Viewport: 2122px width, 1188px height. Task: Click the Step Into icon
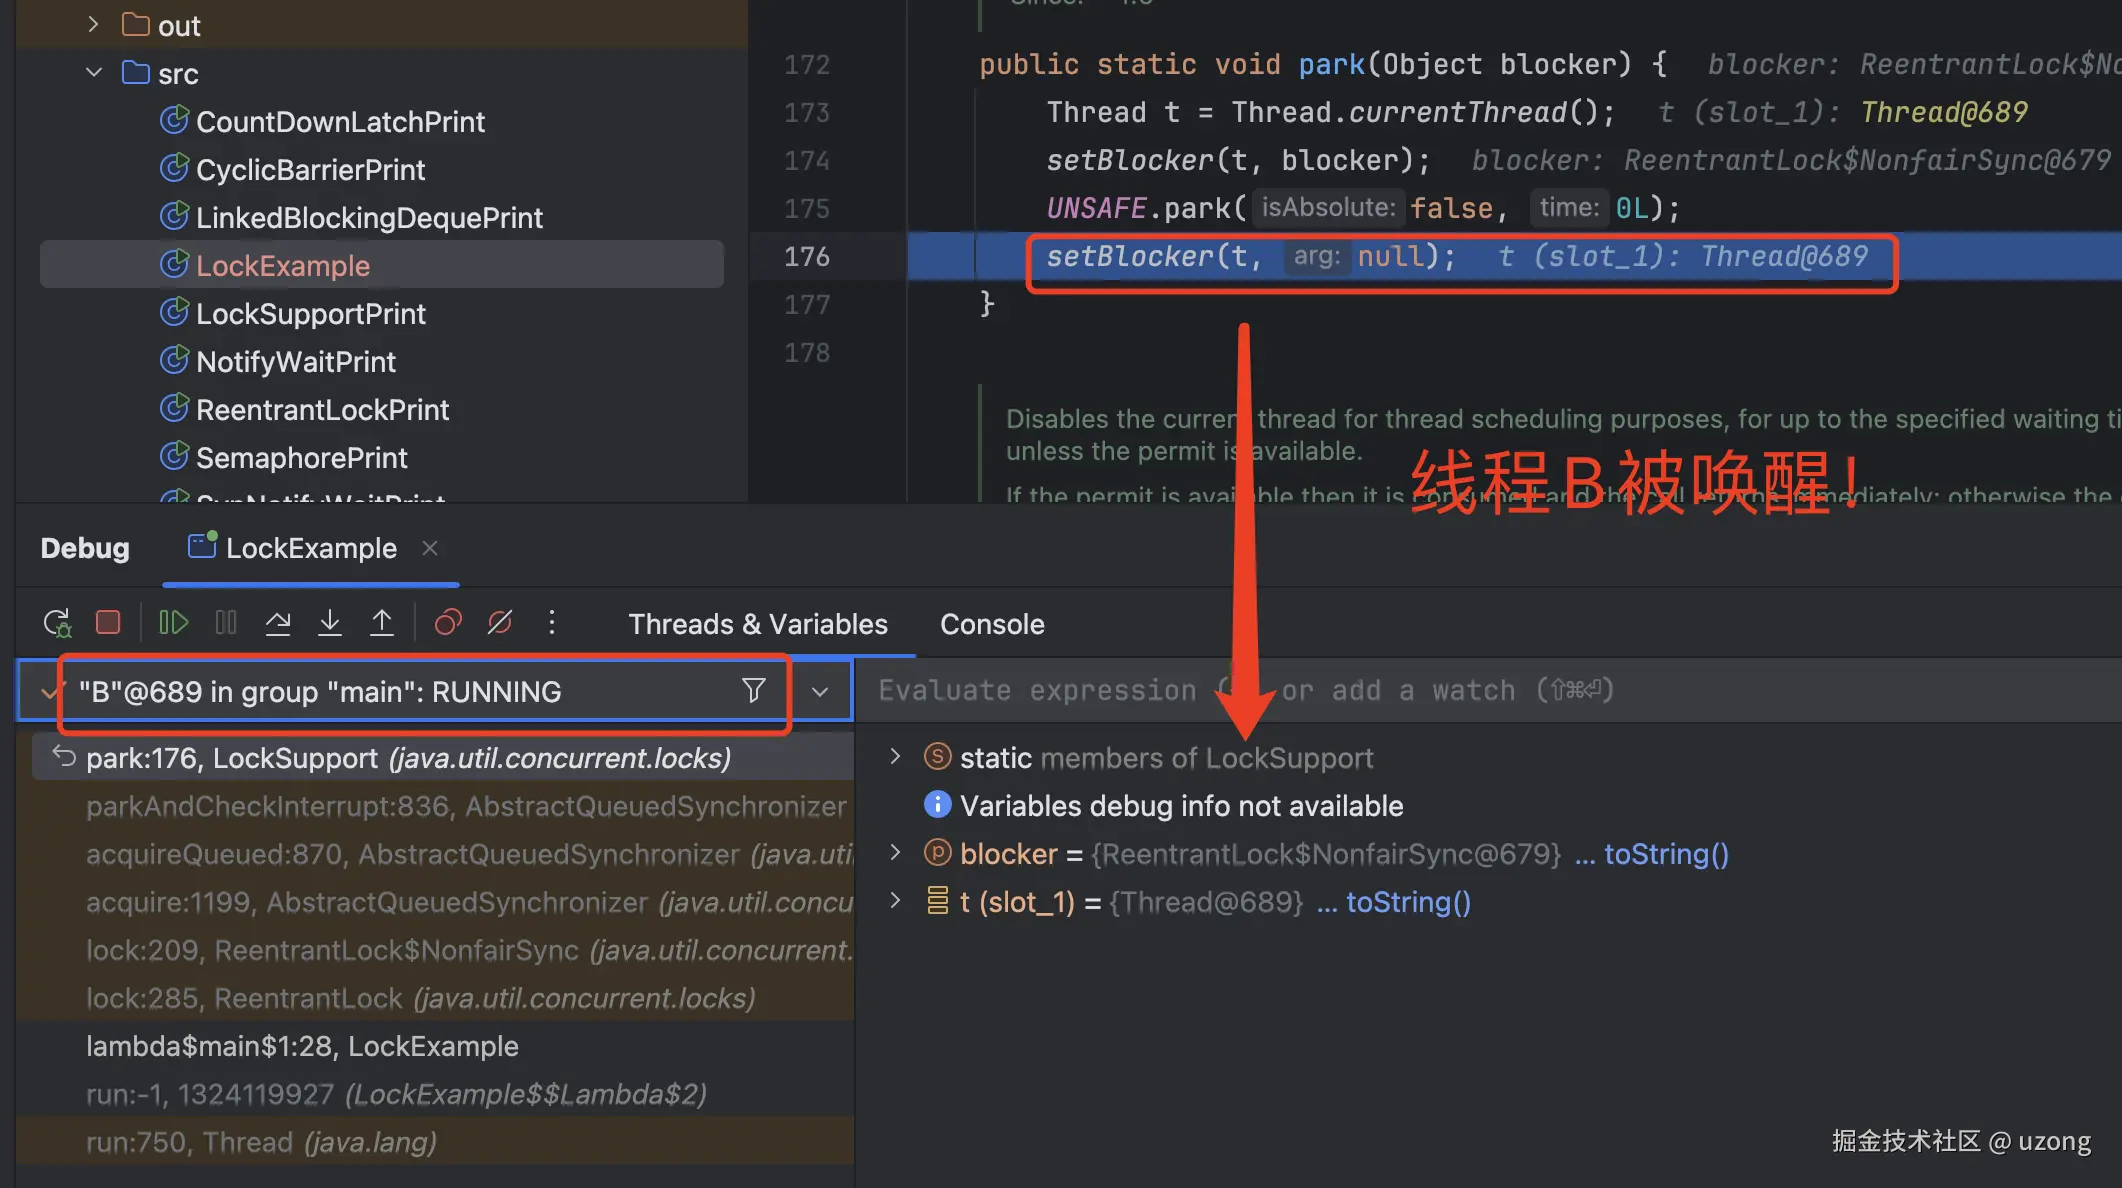[x=329, y=623]
